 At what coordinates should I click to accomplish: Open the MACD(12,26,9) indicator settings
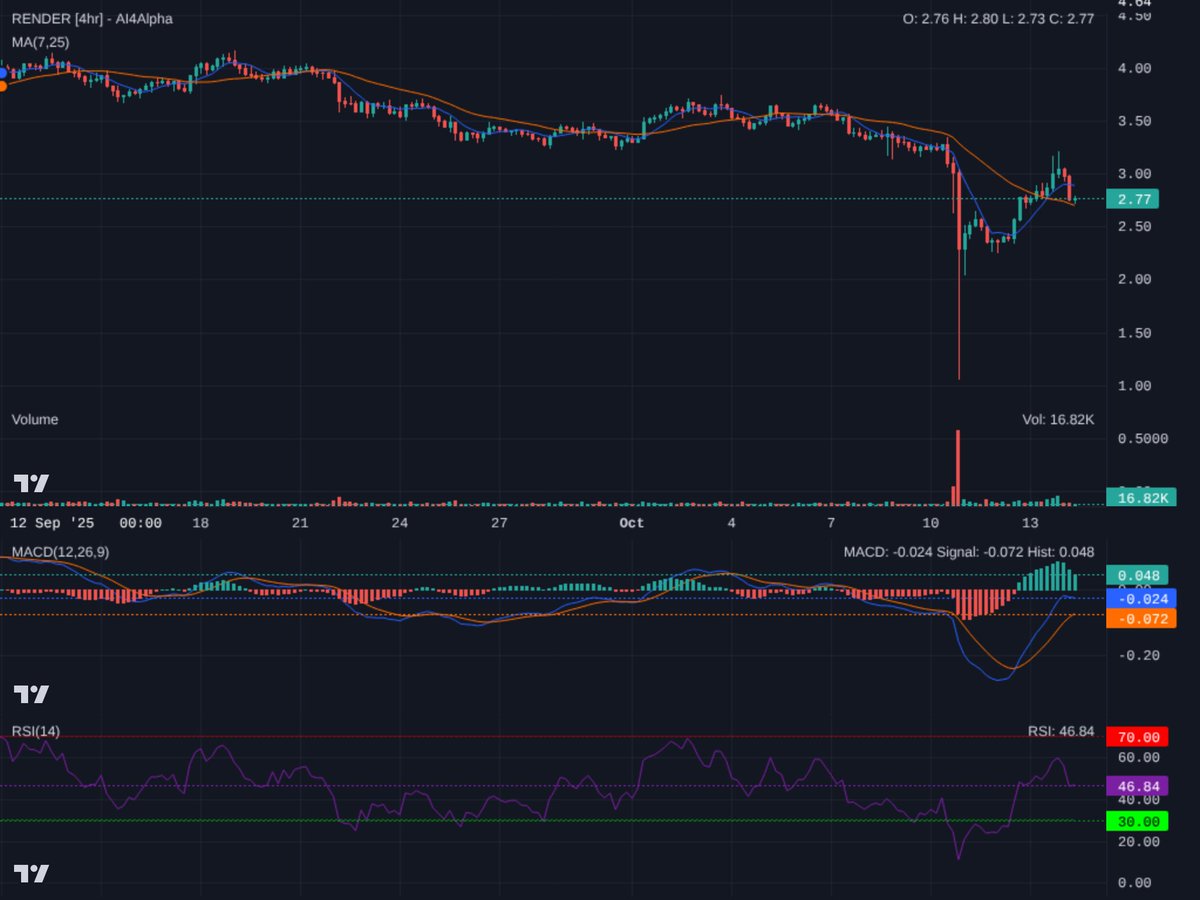coord(60,551)
